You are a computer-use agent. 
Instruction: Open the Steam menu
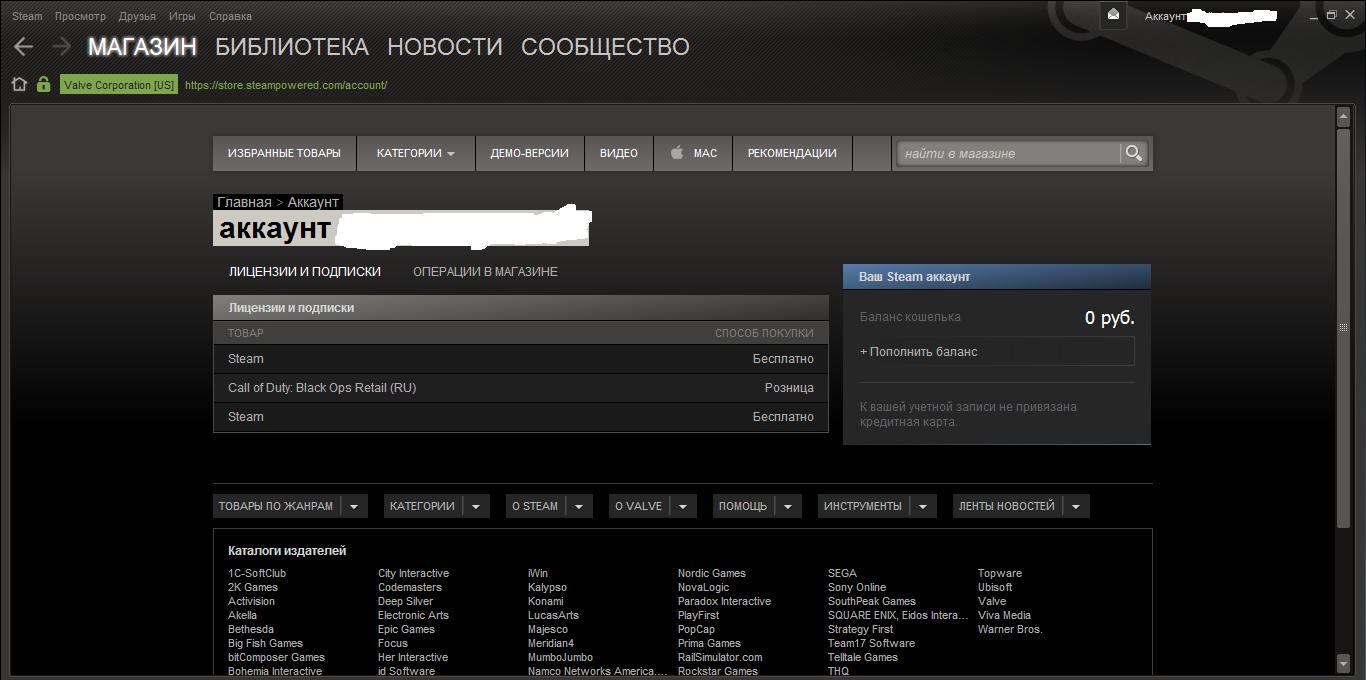click(27, 16)
